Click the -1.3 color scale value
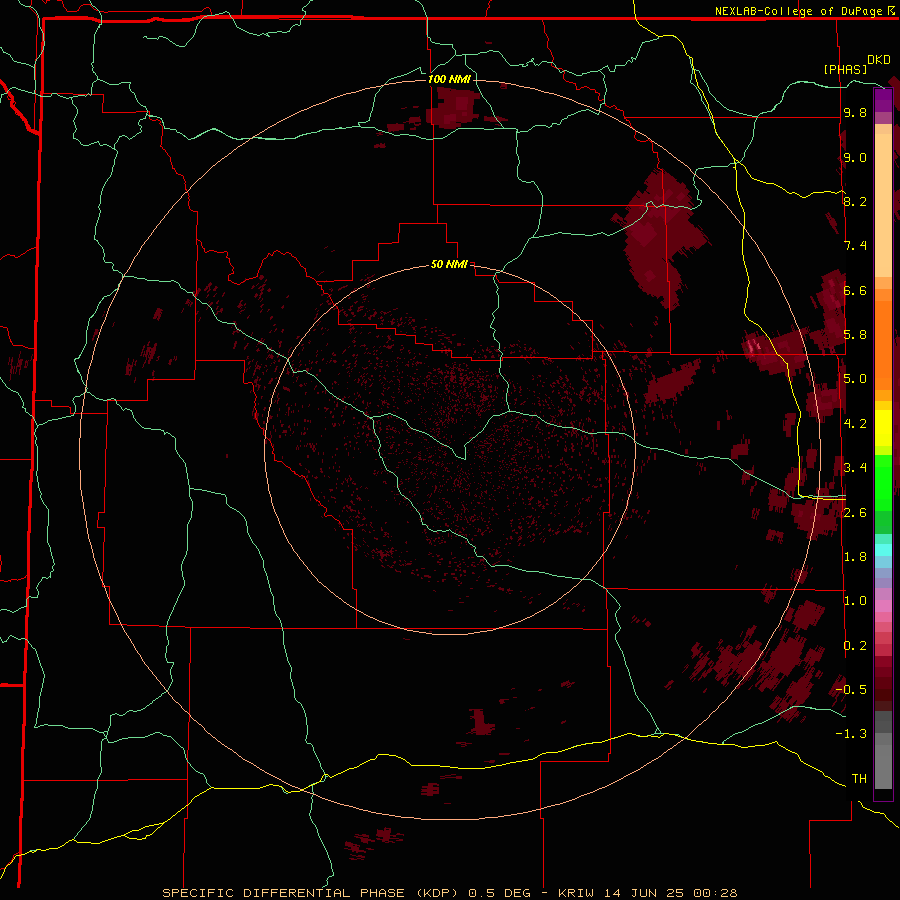 pyautogui.click(x=851, y=734)
